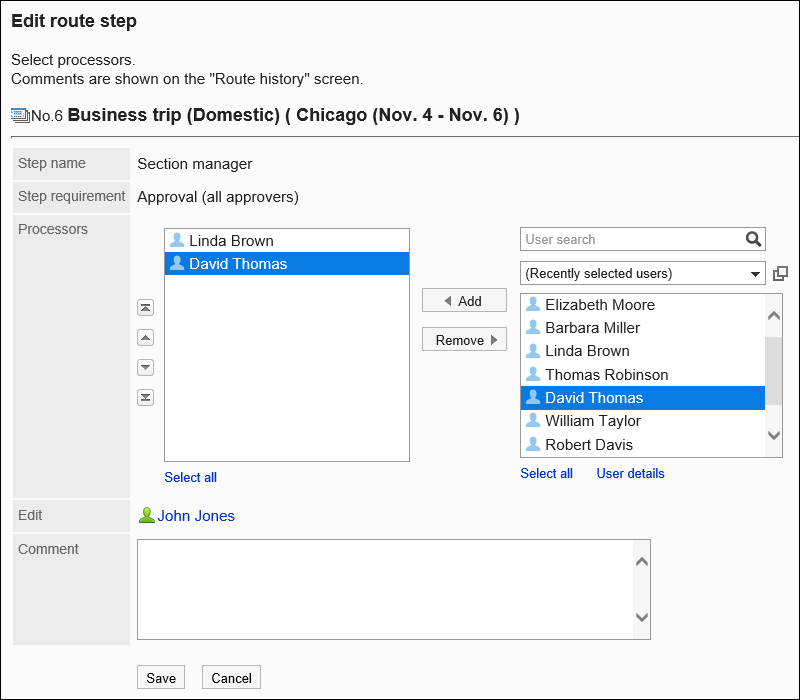
Task: Cancel editing the route step
Action: point(231,677)
